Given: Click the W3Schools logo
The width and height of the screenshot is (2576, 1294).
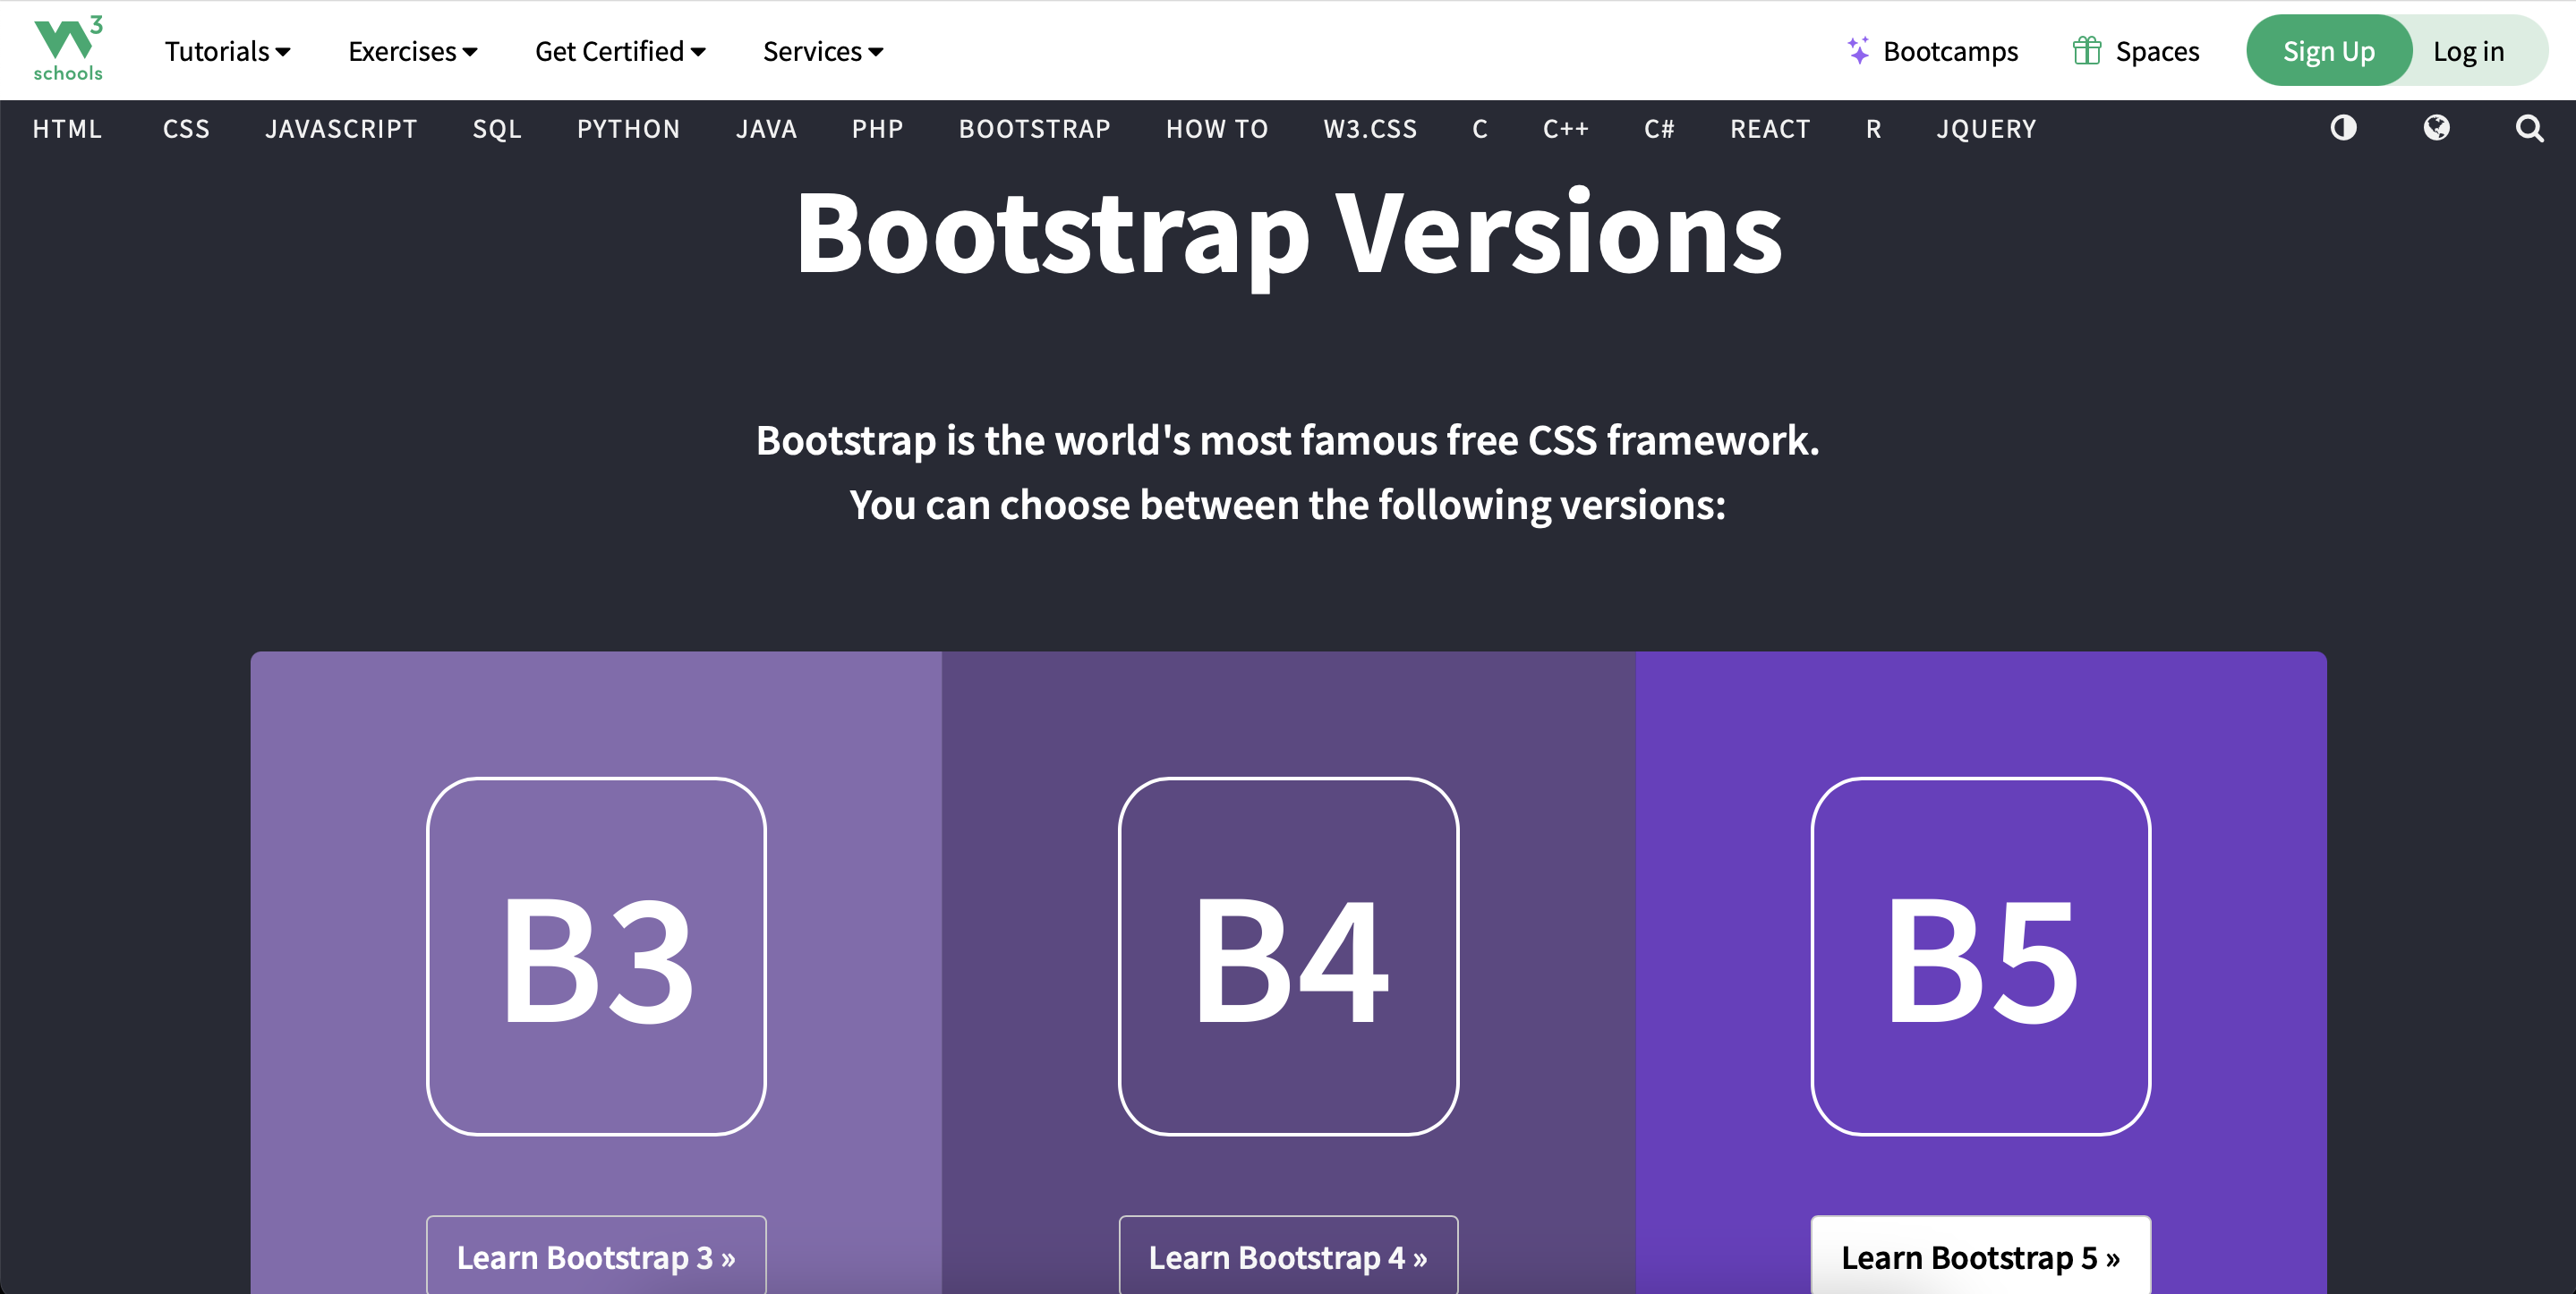Looking at the screenshot, I should pos(67,49).
